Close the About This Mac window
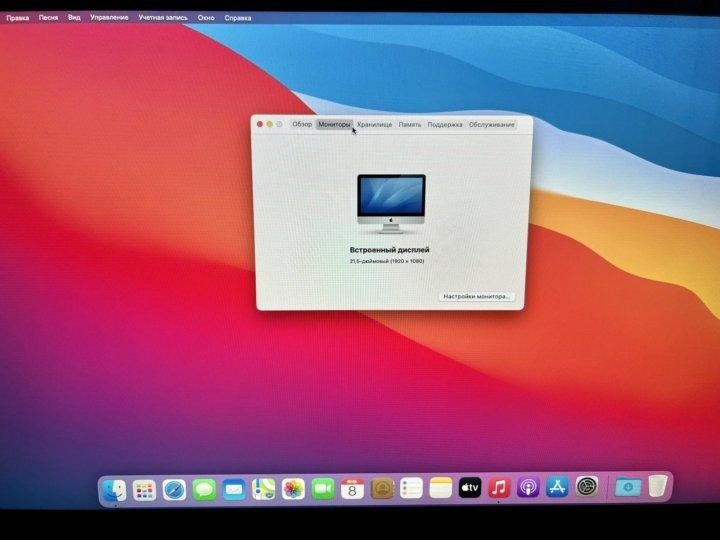720x540 pixels. point(260,124)
